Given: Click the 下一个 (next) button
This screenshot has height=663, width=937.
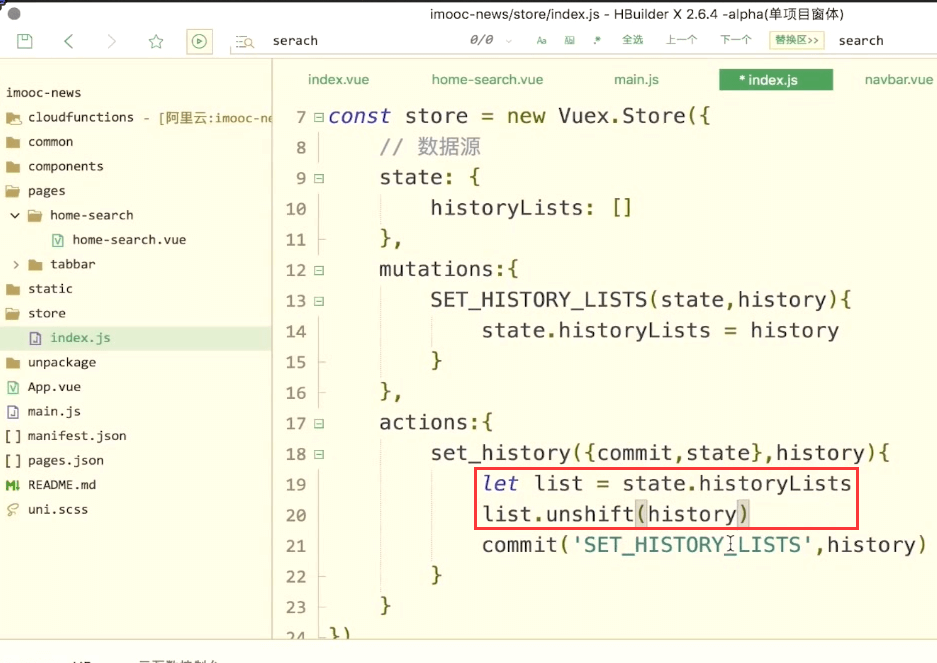Looking at the screenshot, I should pos(736,40).
